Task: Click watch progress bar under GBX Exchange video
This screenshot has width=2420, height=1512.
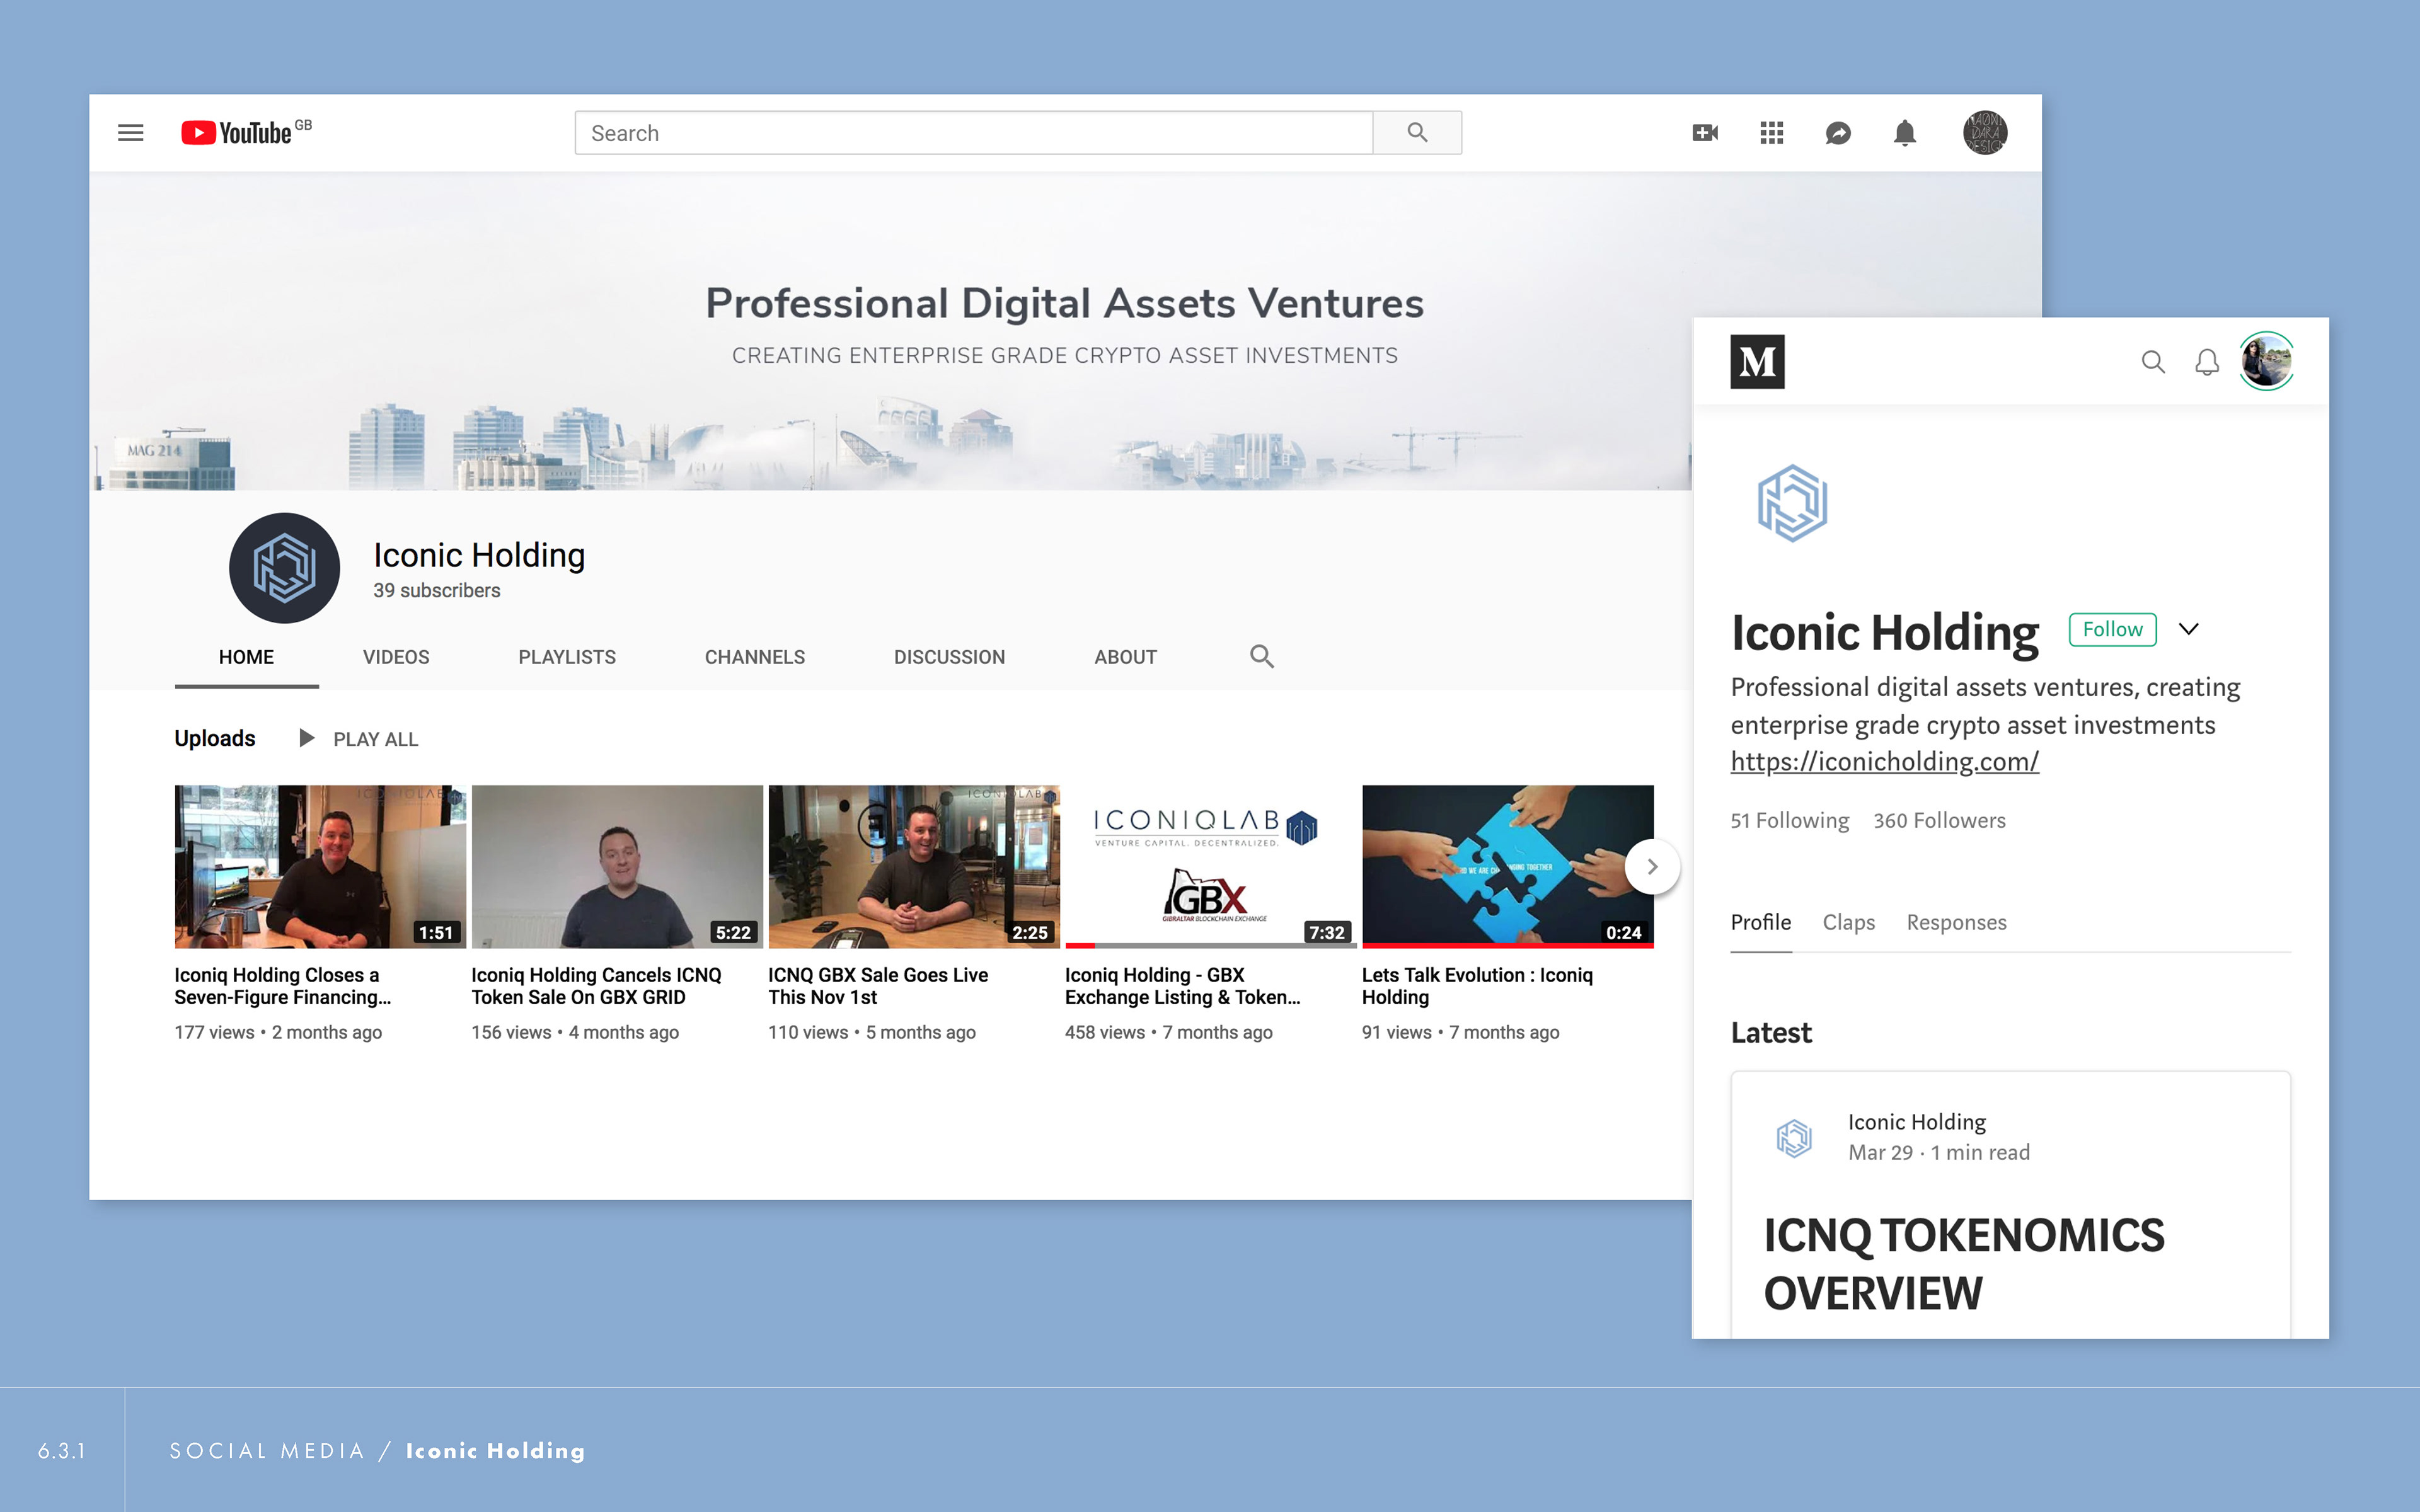Action: pyautogui.click(x=1210, y=945)
